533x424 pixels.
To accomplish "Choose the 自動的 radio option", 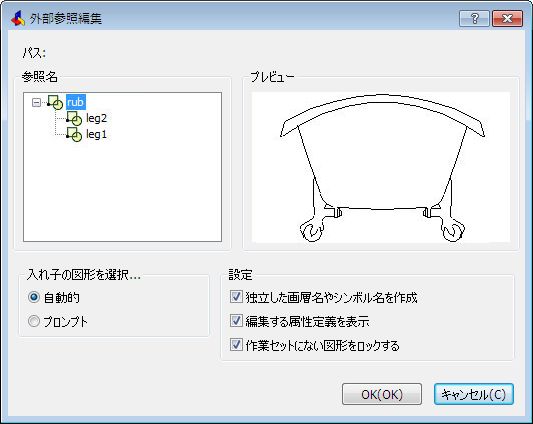I will [34, 297].
